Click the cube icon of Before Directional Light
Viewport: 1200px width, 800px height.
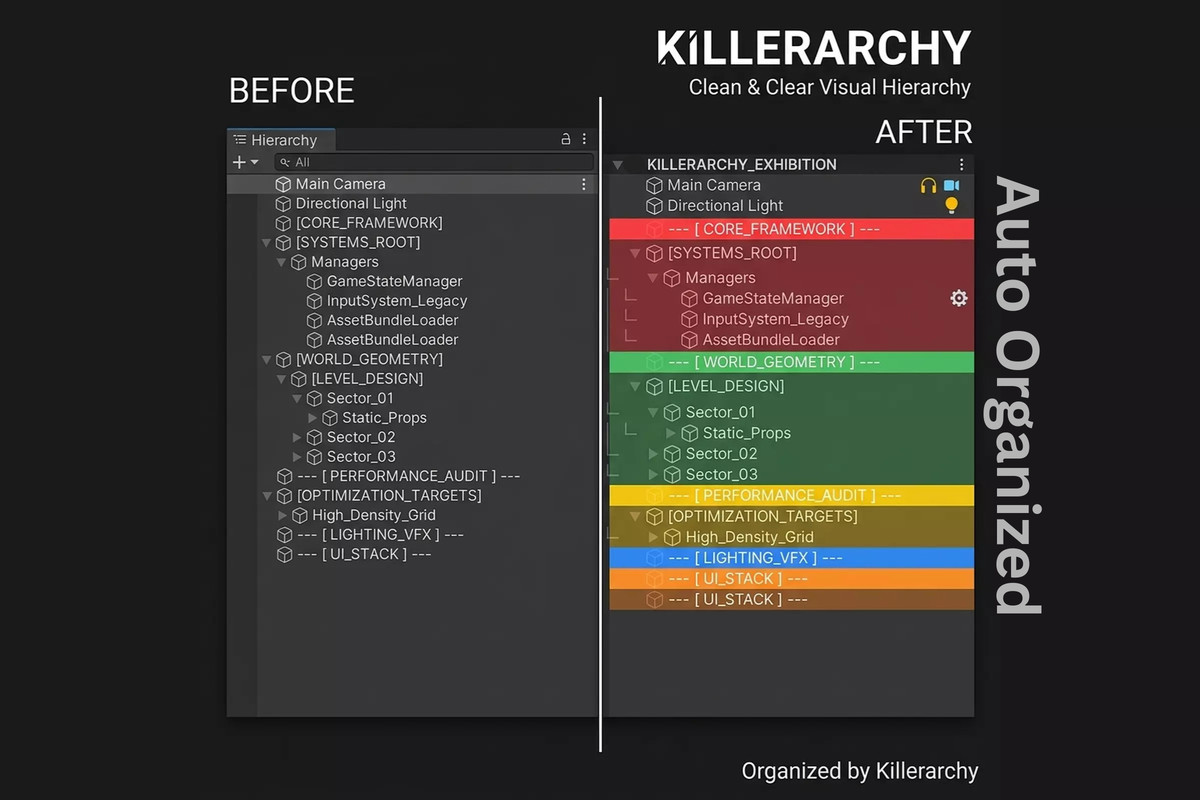tap(283, 203)
